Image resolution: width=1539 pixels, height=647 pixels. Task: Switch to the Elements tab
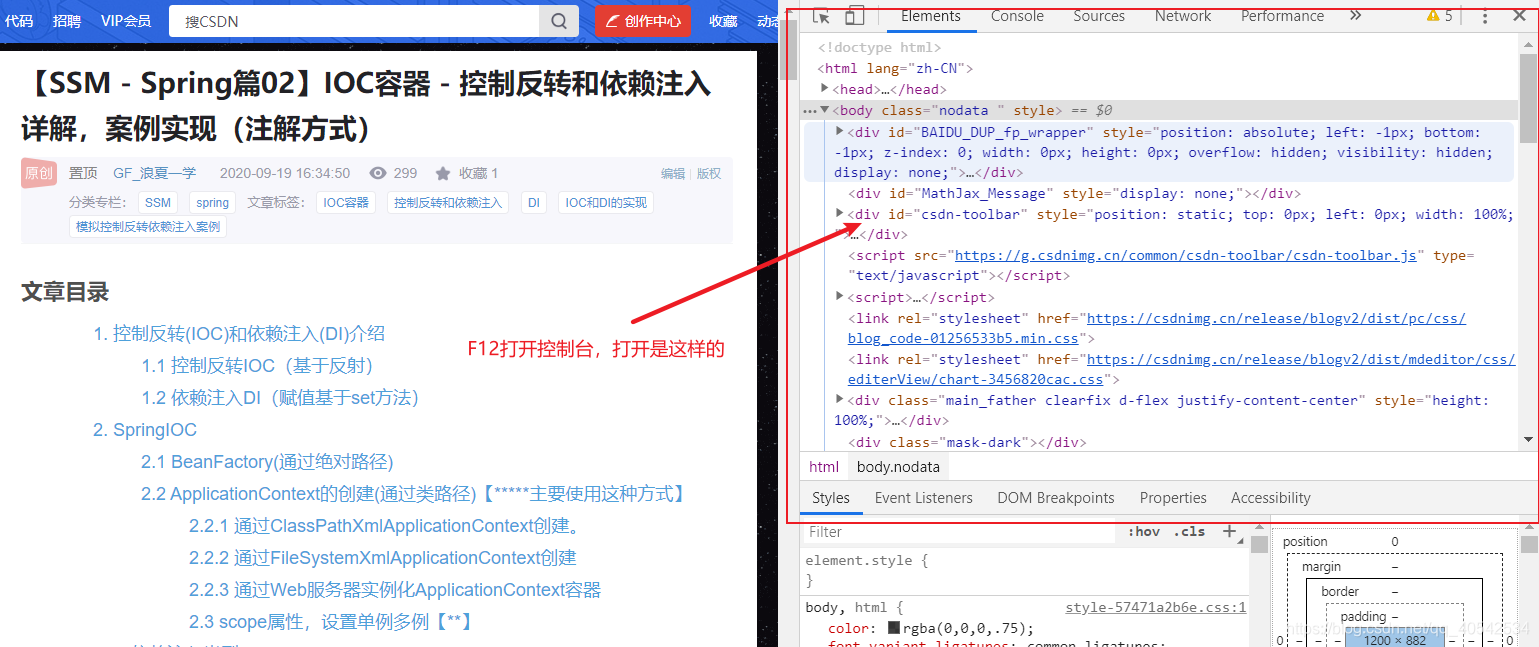coord(931,16)
